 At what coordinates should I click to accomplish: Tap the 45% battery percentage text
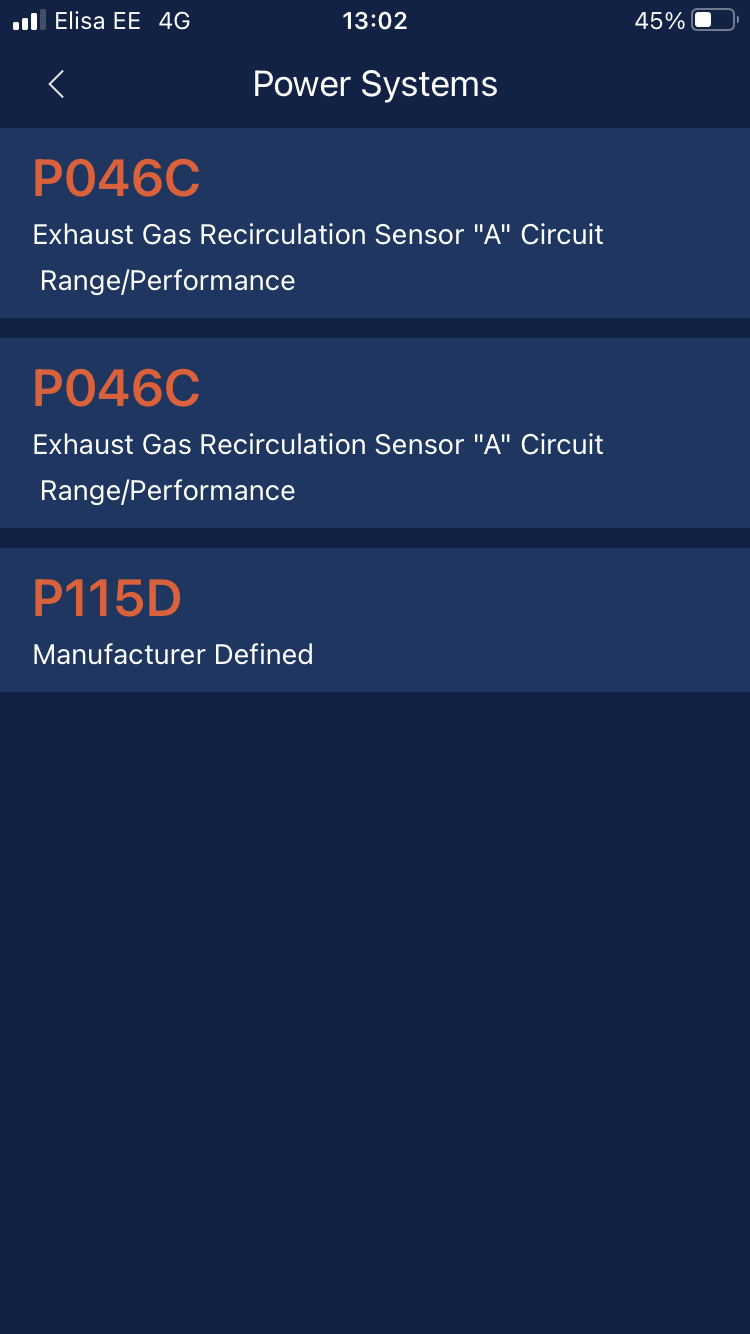(659, 20)
